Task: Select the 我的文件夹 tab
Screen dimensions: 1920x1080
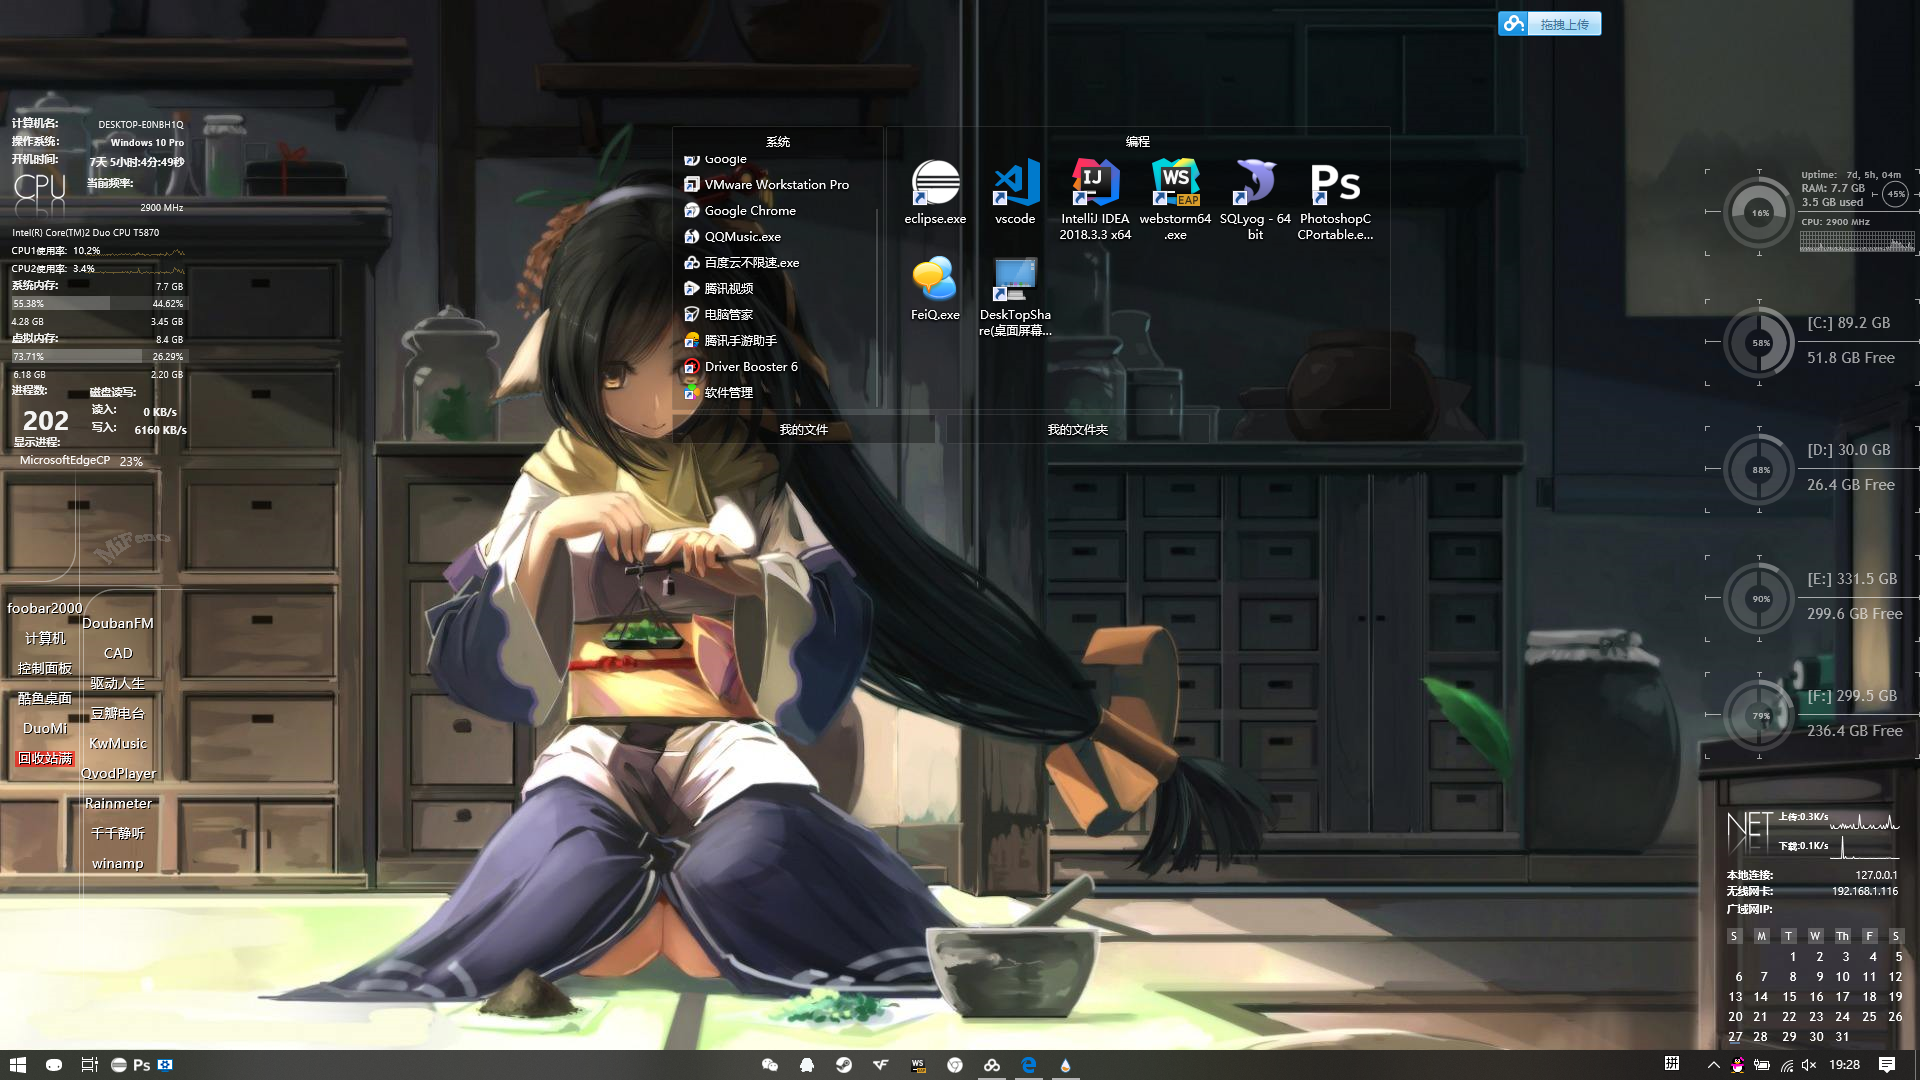Action: pos(1077,430)
